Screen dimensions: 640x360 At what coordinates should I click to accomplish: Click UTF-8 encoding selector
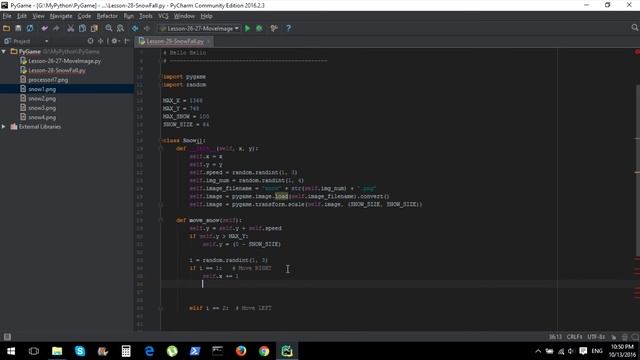tap(596, 337)
